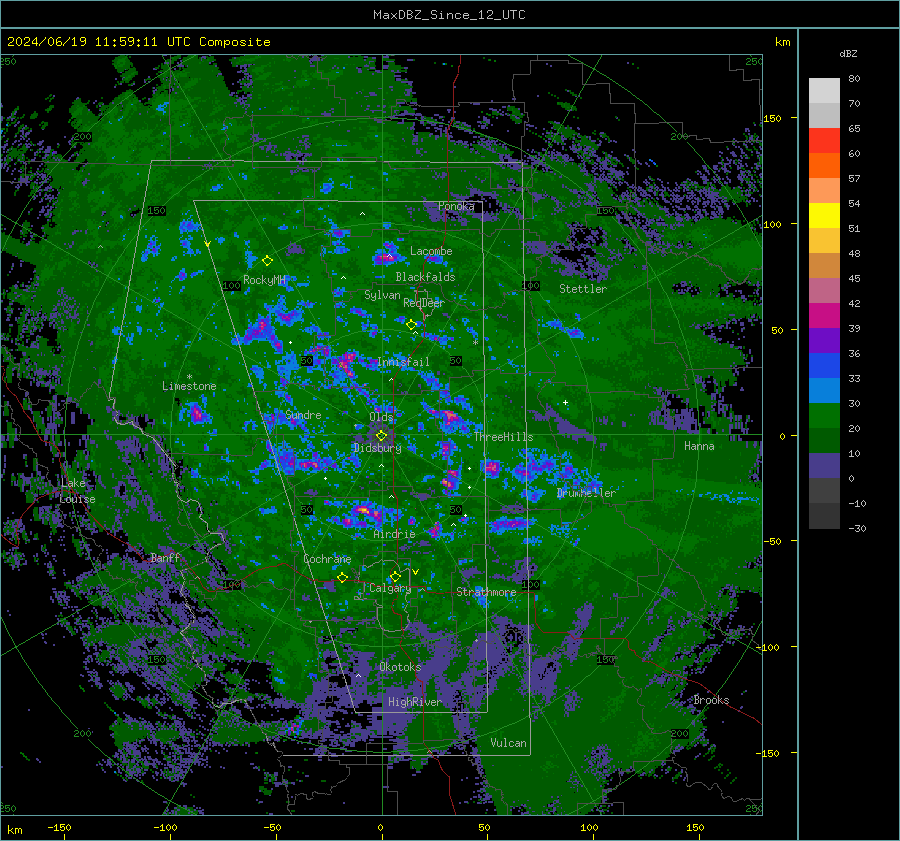Screen dimensions: 900x841
Task: Click the dBZ legend heading
Action: click(848, 54)
